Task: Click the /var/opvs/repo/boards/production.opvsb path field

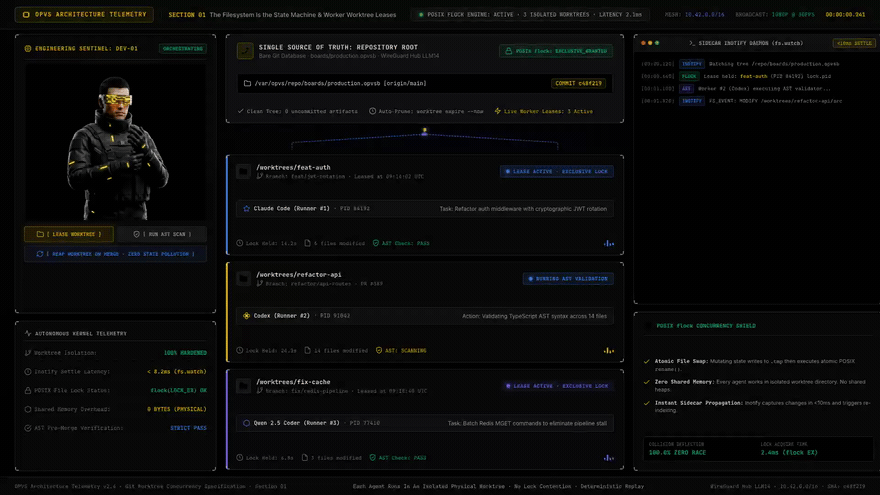Action: pos(425,83)
